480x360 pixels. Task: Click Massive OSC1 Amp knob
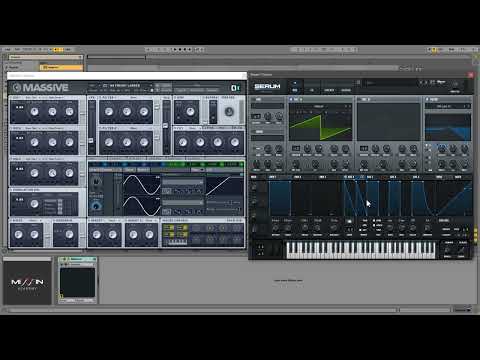pyautogui.click(x=69, y=111)
